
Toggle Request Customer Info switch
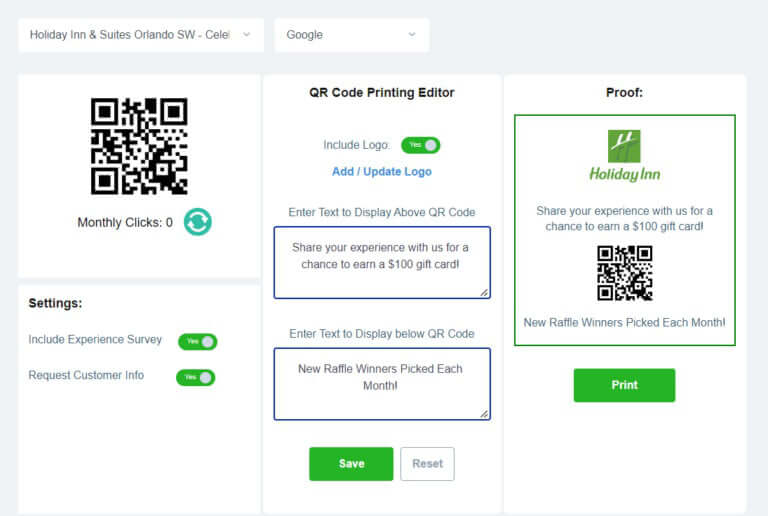coord(196,377)
